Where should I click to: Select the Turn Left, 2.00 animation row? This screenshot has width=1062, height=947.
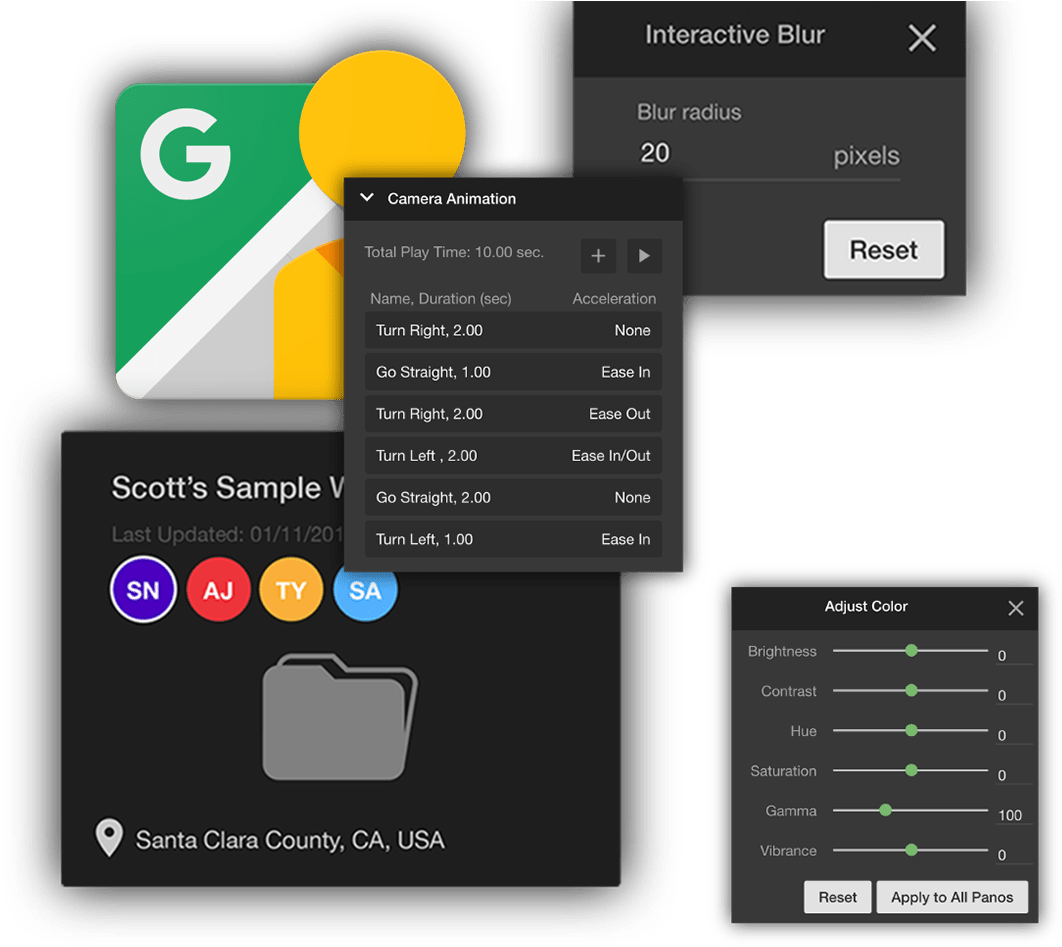(513, 456)
